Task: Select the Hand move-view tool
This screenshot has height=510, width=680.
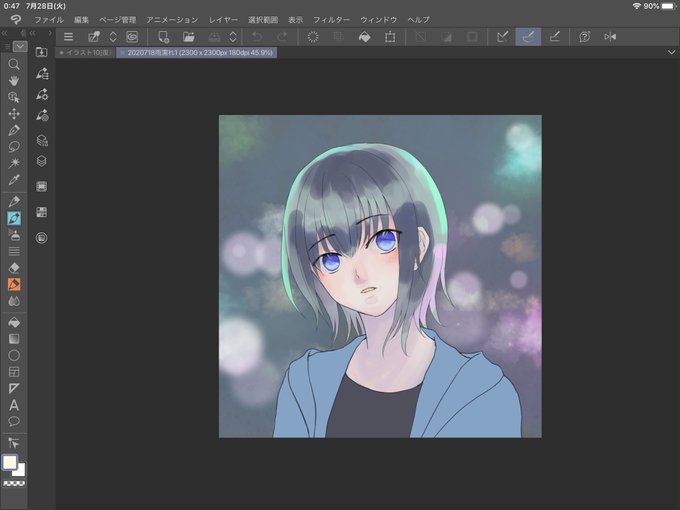Action: tap(14, 81)
